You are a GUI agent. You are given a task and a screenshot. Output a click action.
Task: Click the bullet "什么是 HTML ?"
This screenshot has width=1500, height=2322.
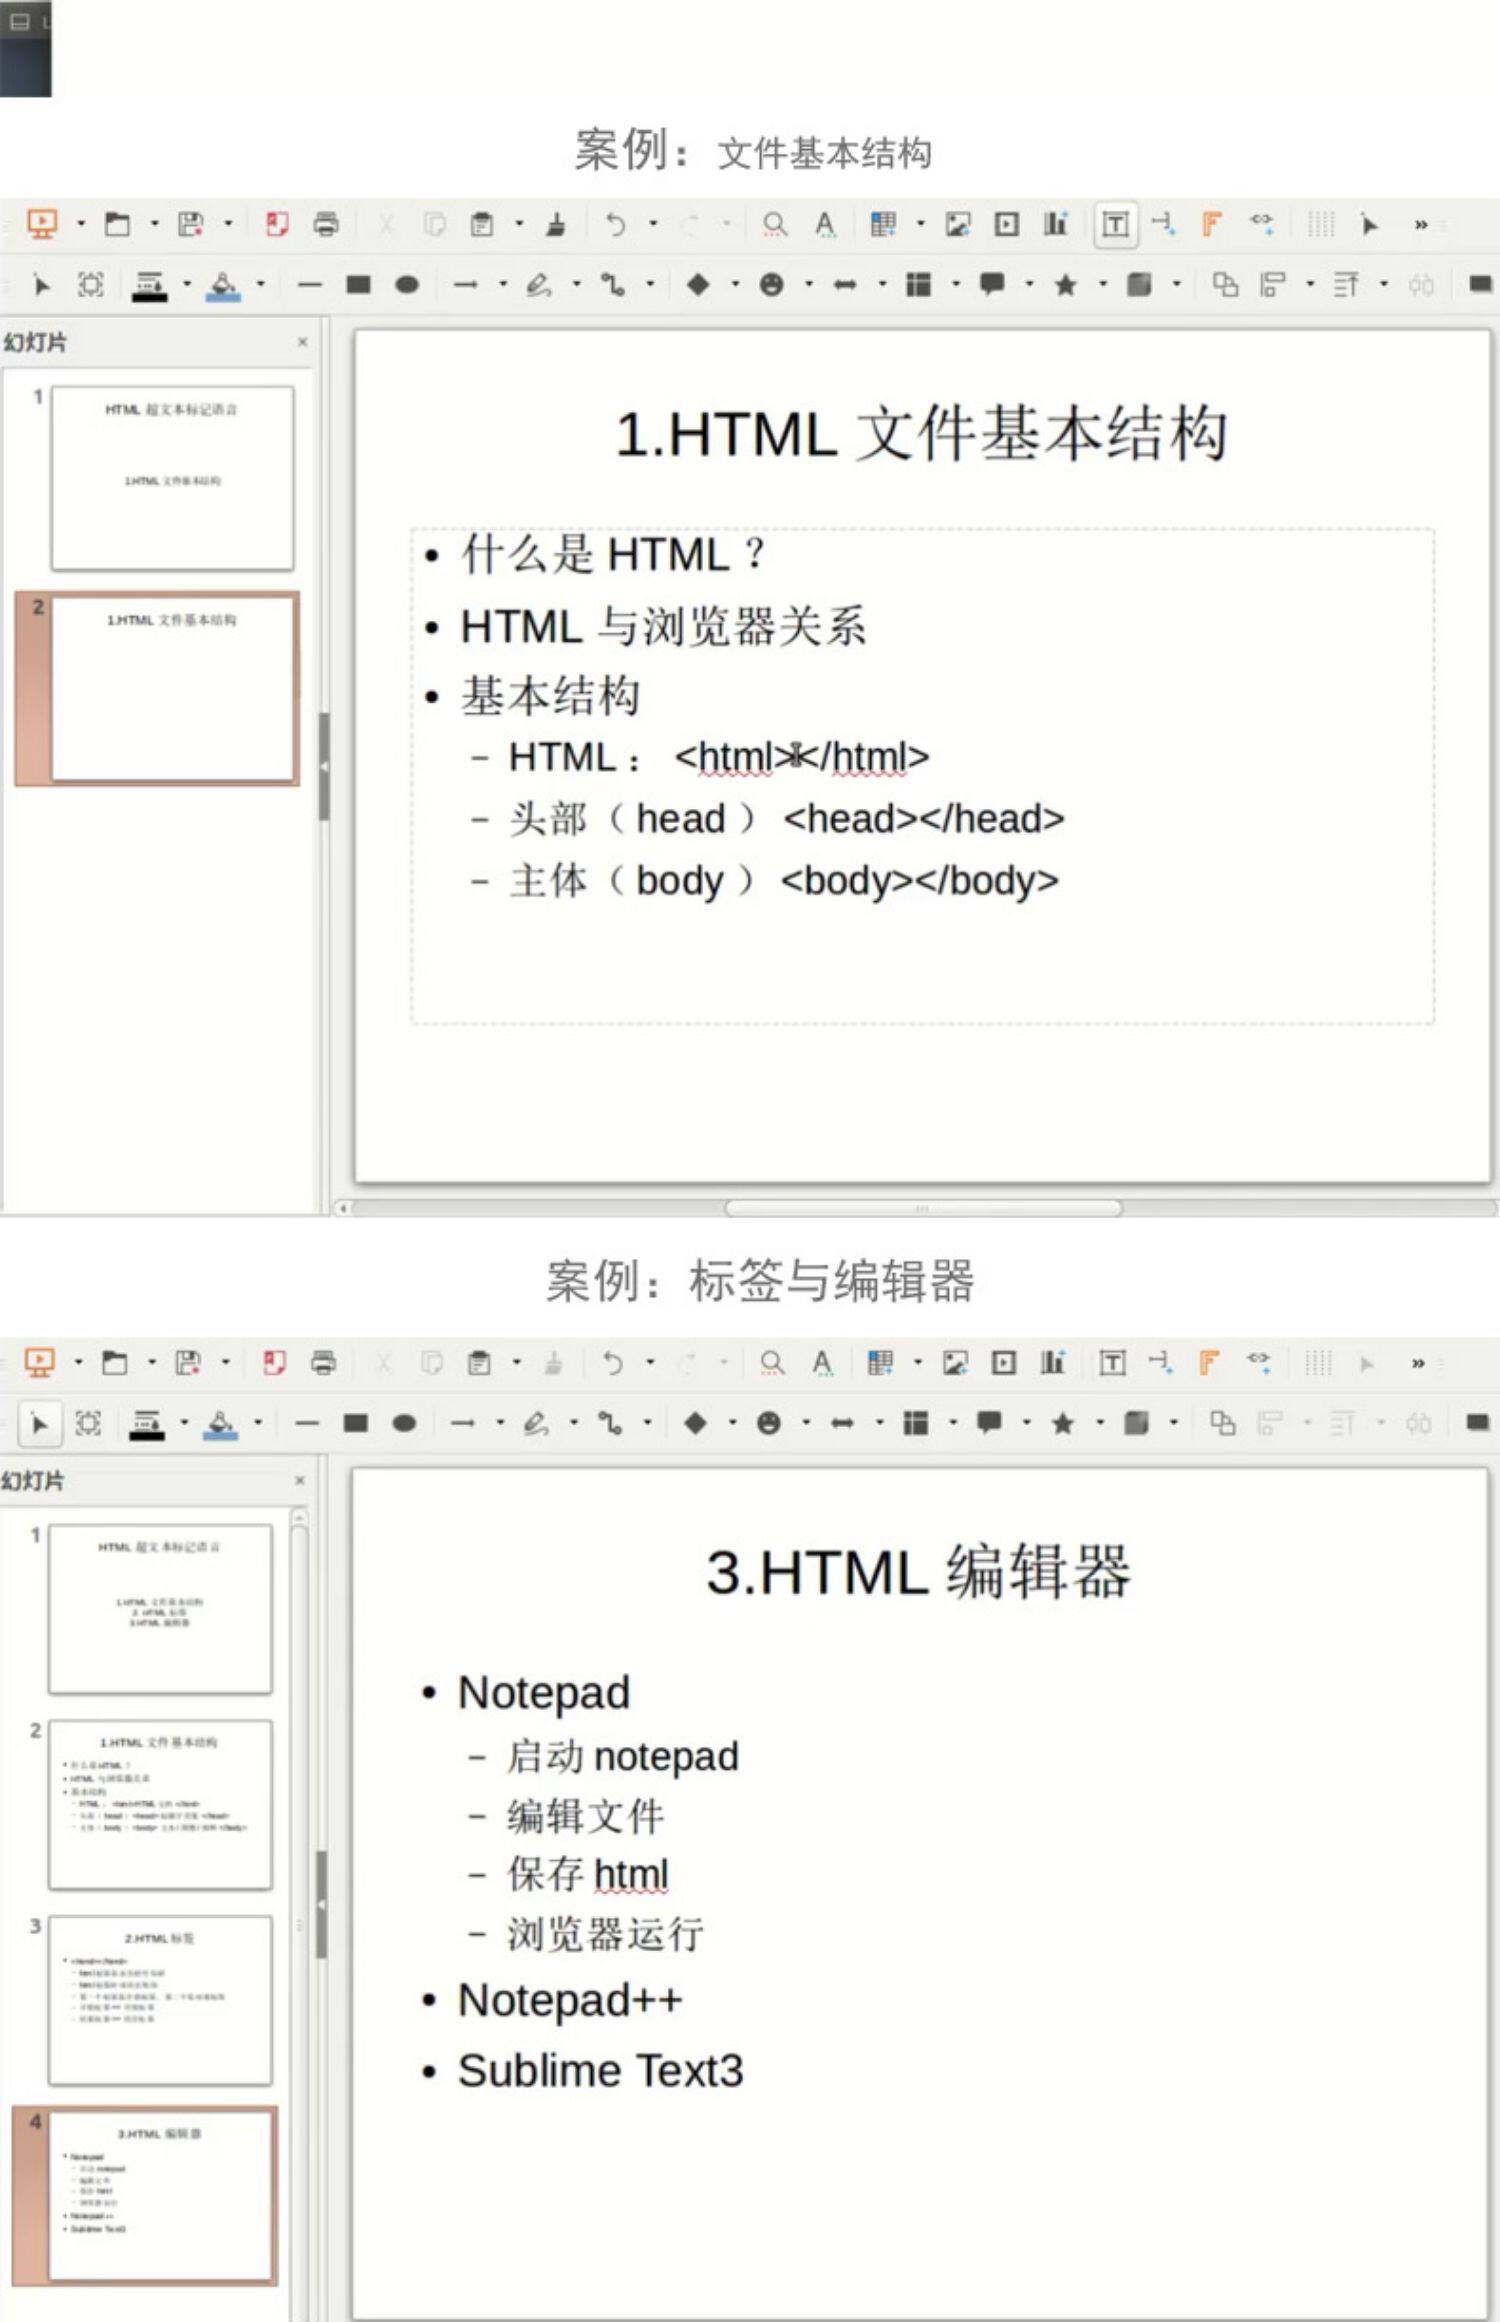[x=612, y=554]
